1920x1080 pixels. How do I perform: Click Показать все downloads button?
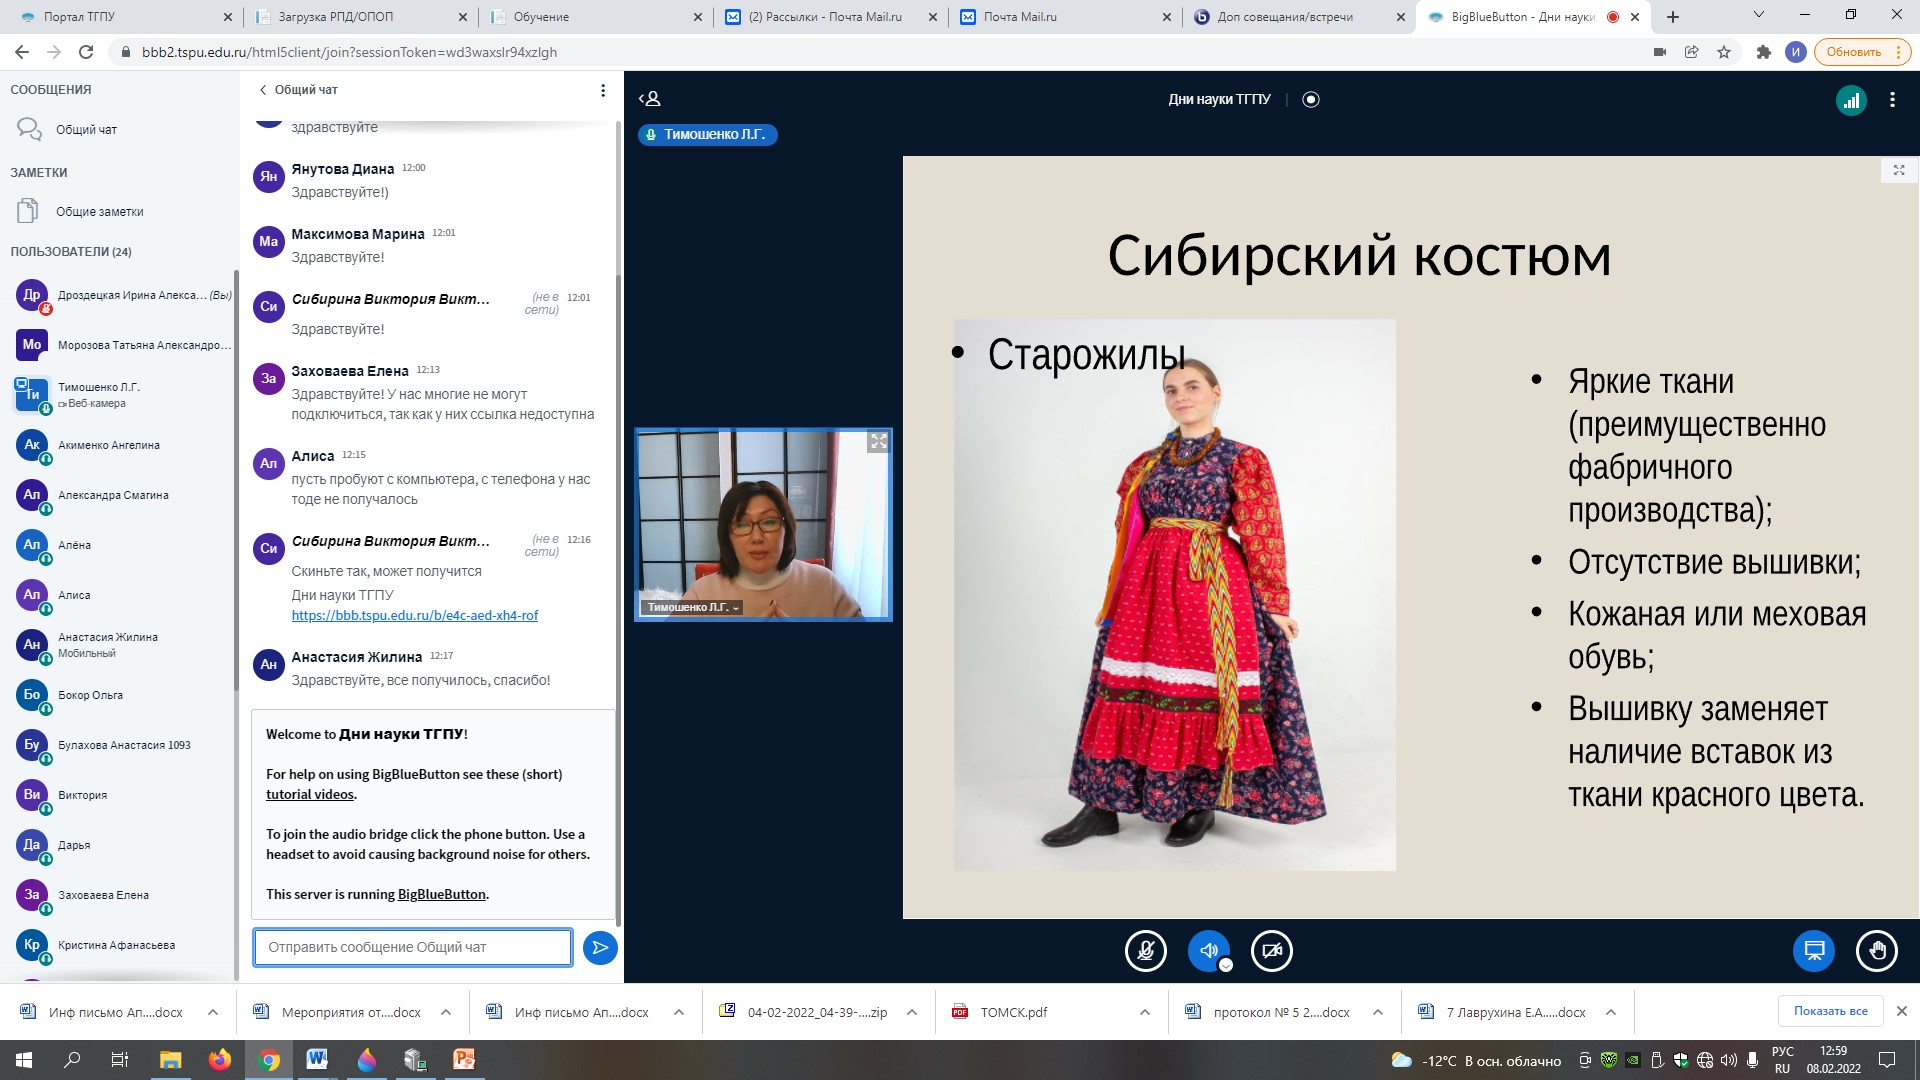[1830, 1011]
